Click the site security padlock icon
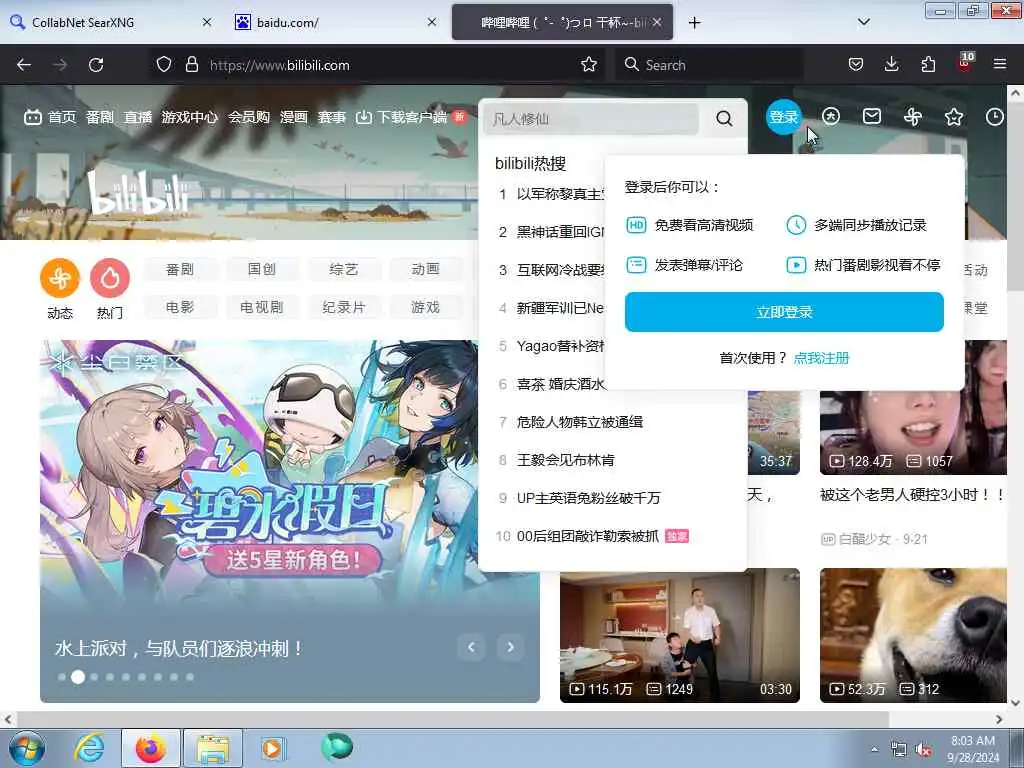Screen dimensions: 1024x768 191,65
